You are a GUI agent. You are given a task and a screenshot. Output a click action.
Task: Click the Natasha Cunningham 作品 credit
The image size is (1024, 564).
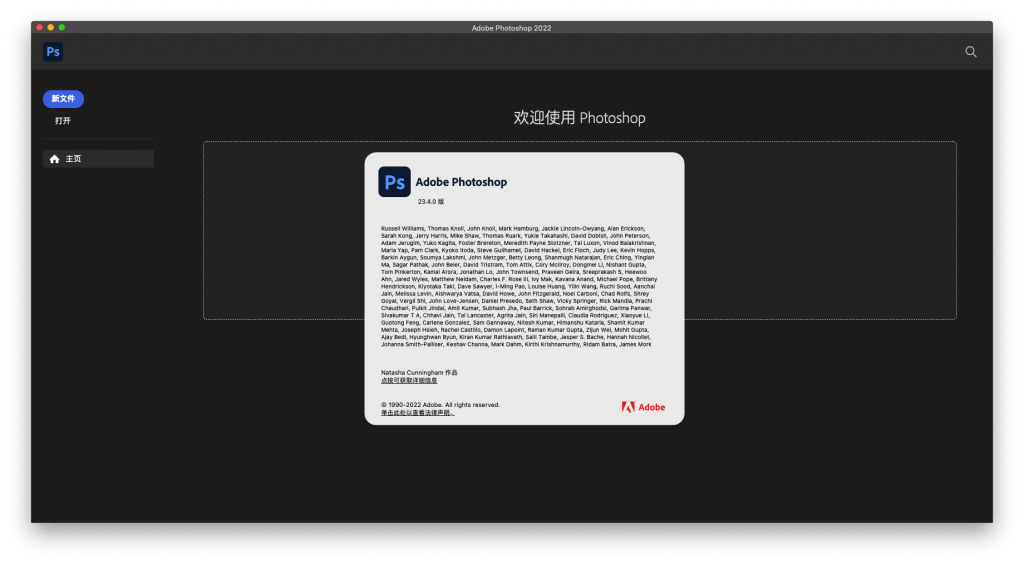point(419,373)
